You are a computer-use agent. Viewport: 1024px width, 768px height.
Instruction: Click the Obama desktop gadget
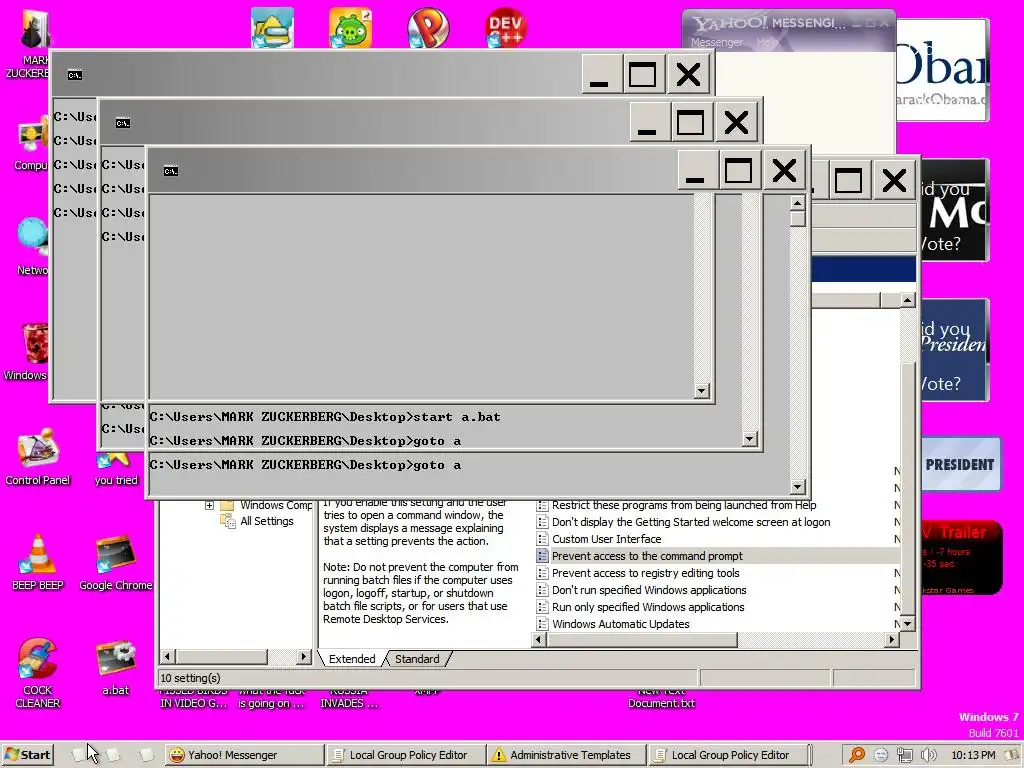tap(942, 70)
